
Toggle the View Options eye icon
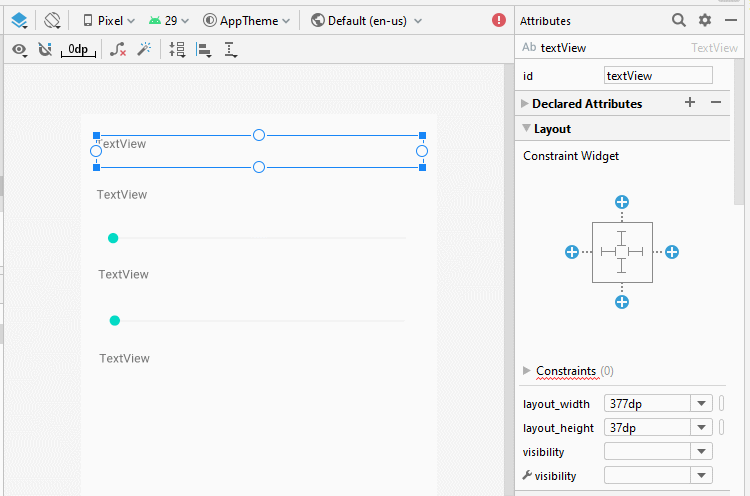coord(19,49)
